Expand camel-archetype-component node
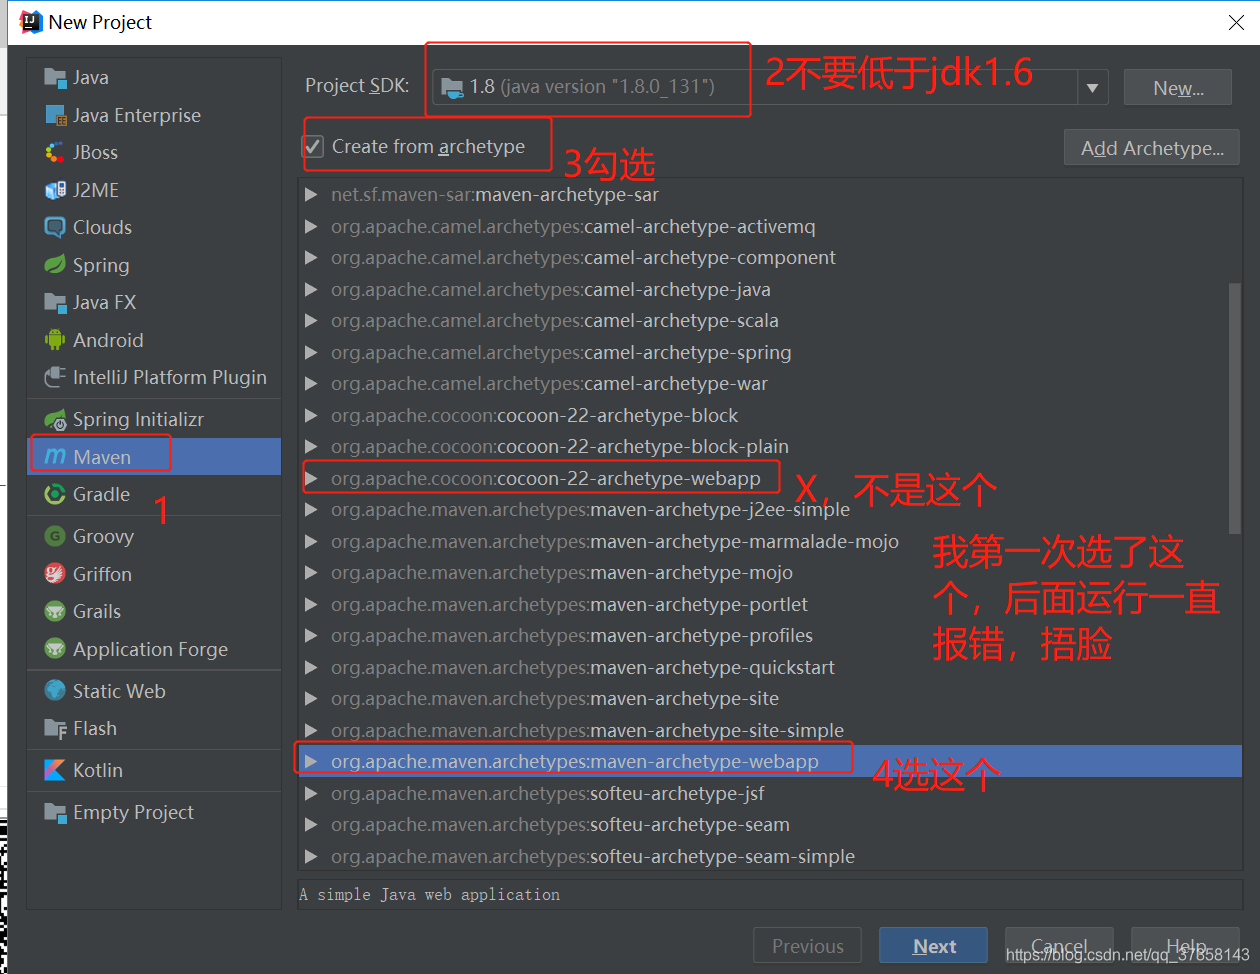The width and height of the screenshot is (1260, 974). click(311, 258)
